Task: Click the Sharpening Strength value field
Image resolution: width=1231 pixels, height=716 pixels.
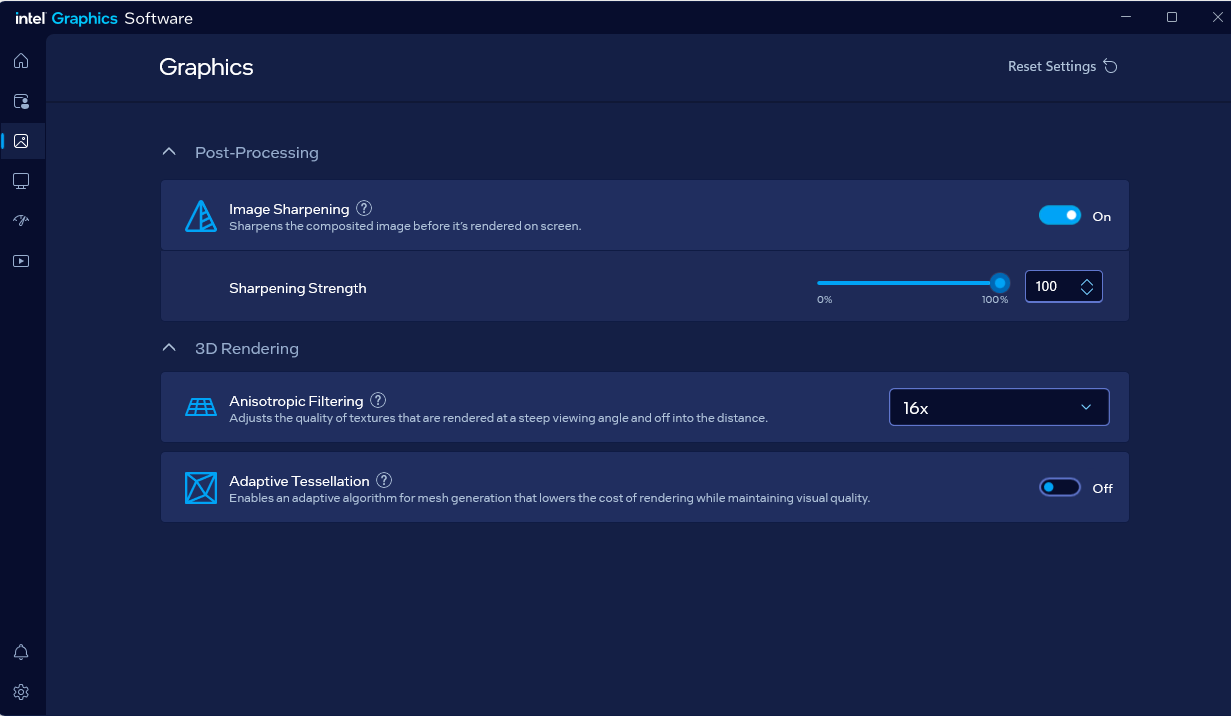Action: 1050,287
